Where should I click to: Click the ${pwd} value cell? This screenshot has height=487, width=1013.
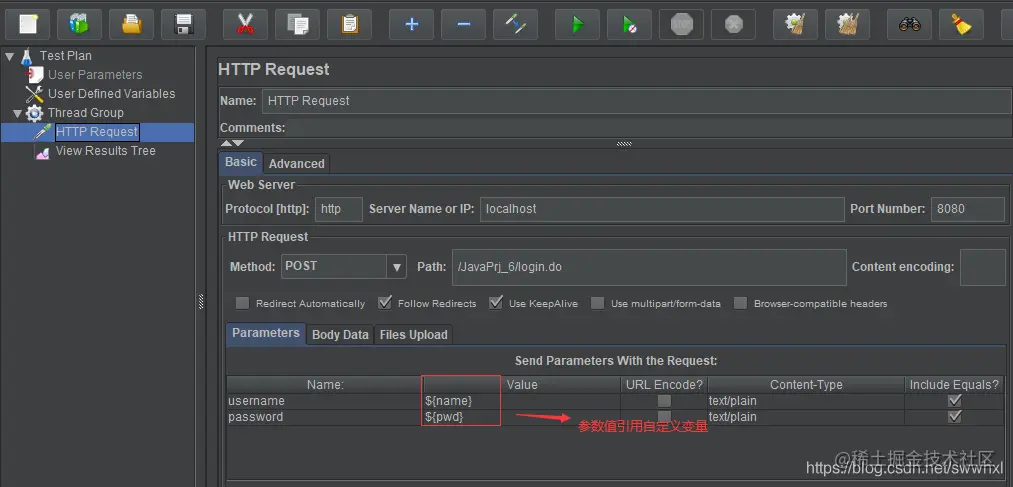pyautogui.click(x=522, y=417)
